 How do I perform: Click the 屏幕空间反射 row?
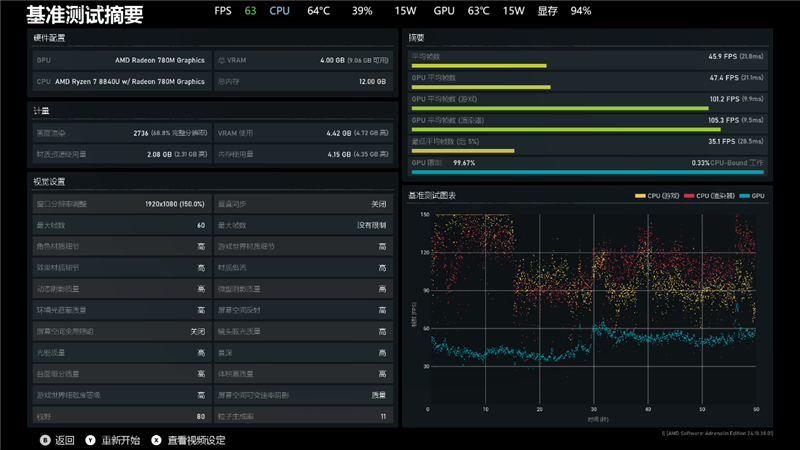(x=303, y=310)
